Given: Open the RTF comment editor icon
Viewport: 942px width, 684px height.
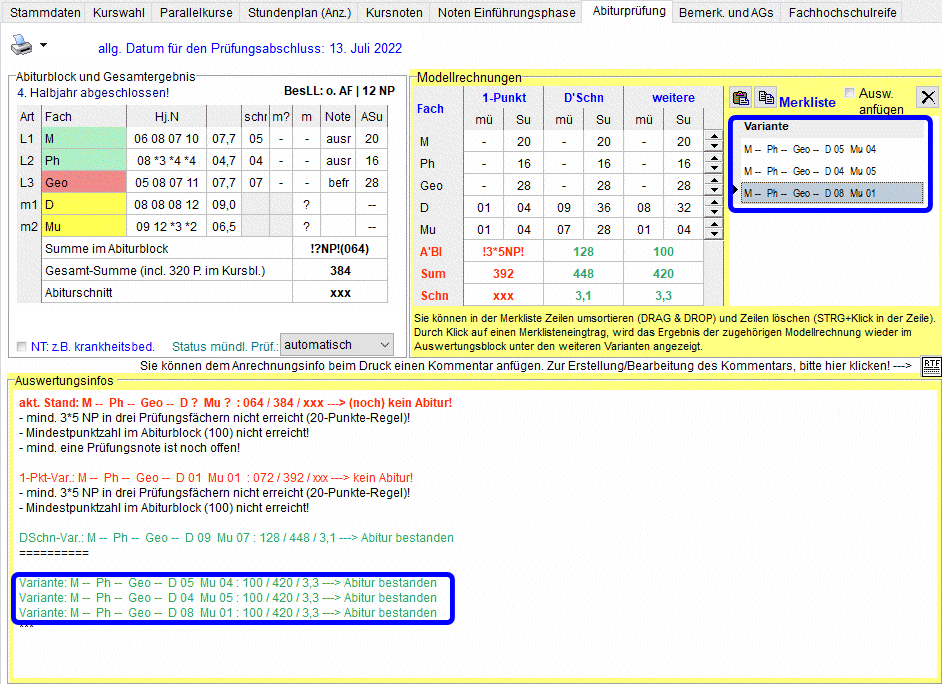Looking at the screenshot, I should [931, 365].
